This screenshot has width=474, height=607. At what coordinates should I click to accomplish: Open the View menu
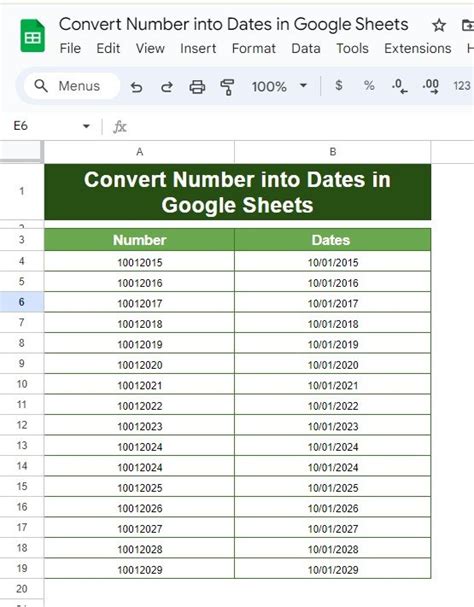150,48
